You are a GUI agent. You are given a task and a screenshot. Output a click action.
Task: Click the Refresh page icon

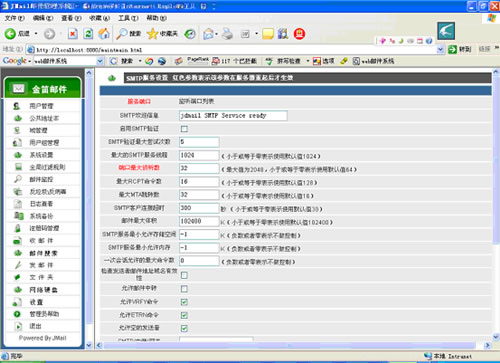click(88, 33)
